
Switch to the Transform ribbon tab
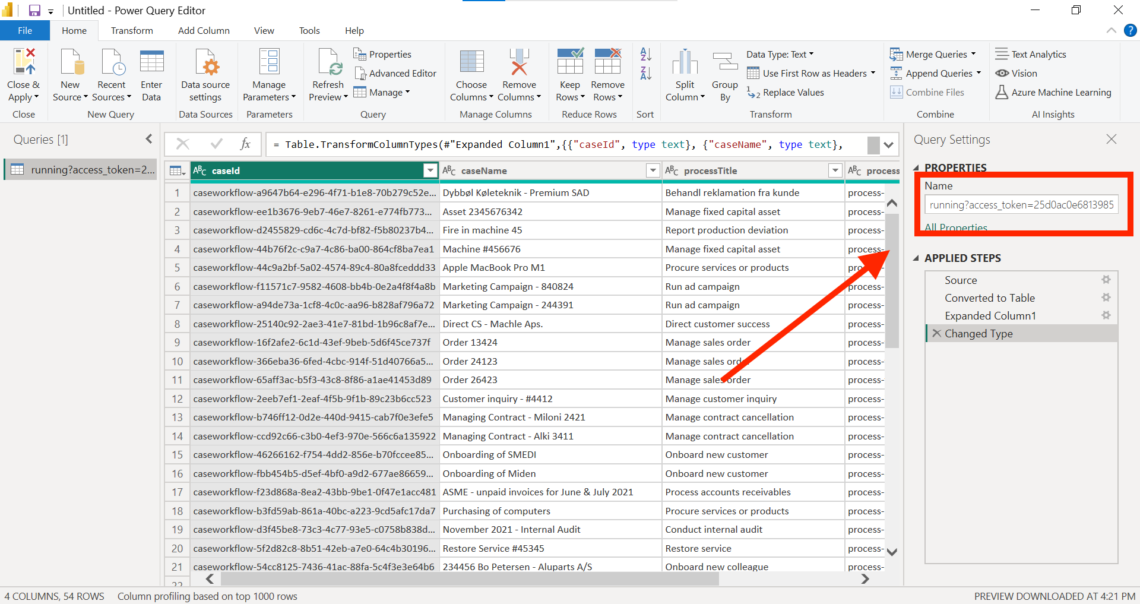(x=132, y=30)
